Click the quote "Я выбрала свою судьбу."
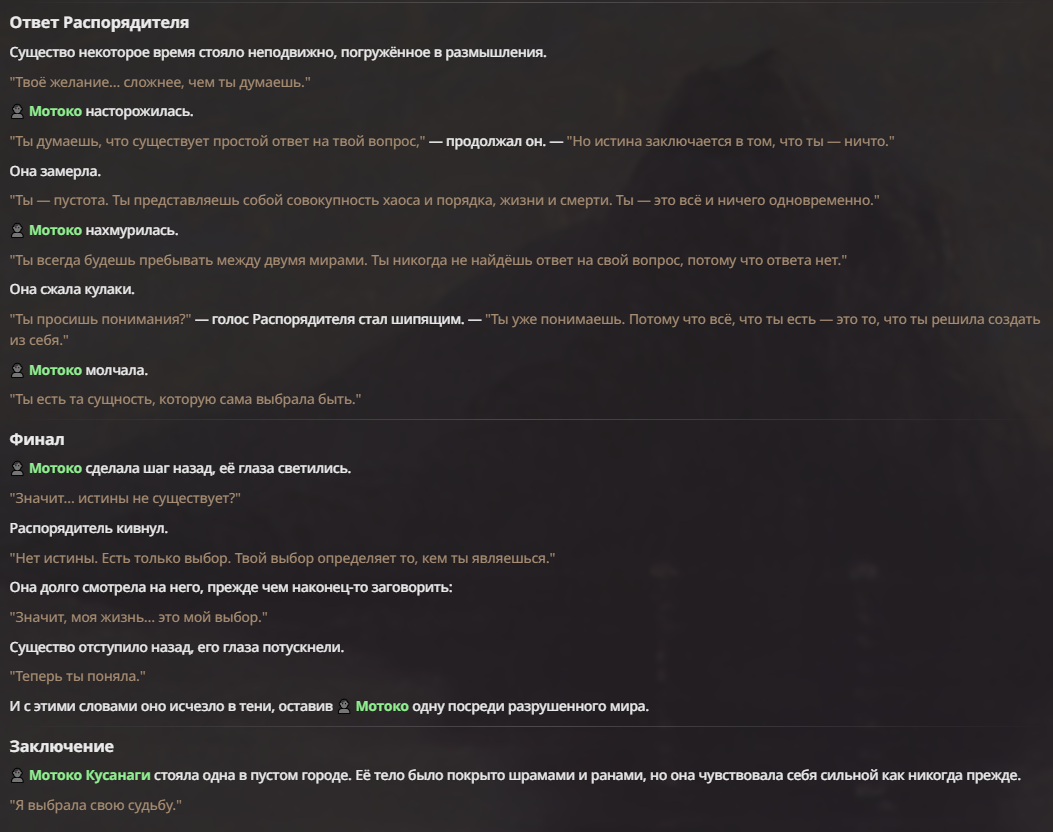The height and width of the screenshot is (832, 1053). [x=95, y=804]
